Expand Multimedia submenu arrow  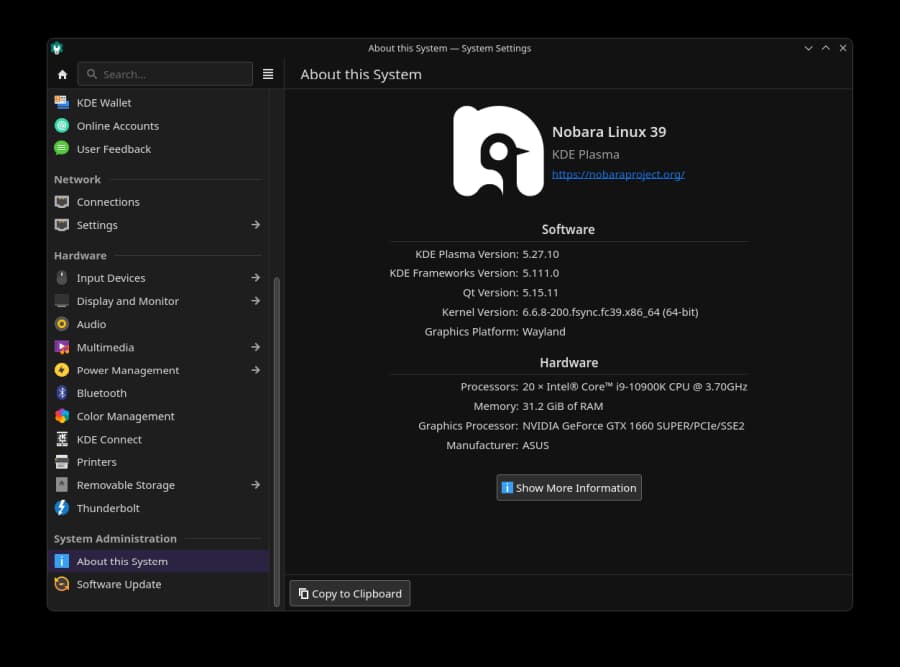pyautogui.click(x=256, y=347)
